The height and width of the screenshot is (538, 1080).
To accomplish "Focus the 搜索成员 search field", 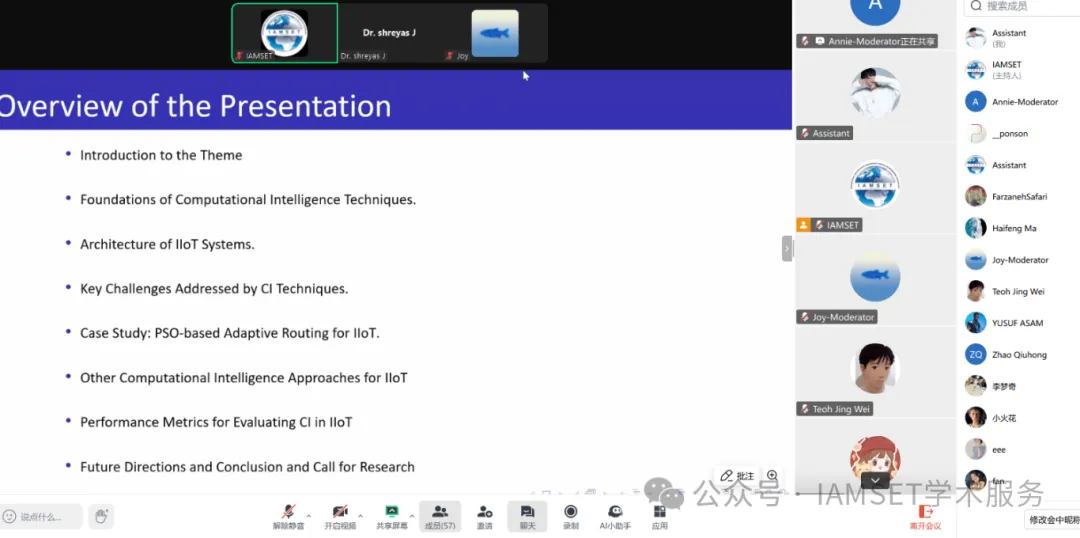I will coord(1024,6).
